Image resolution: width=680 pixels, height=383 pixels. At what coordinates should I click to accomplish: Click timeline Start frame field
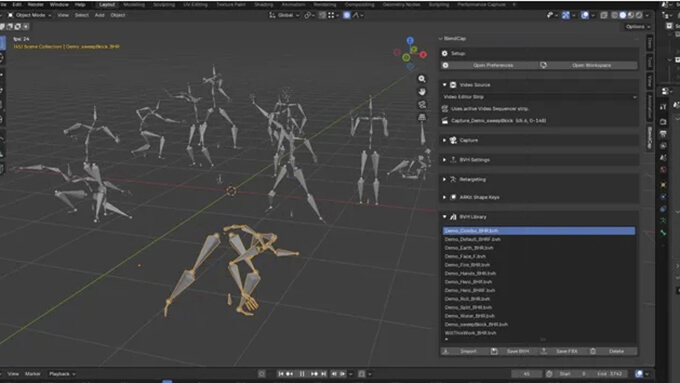point(572,373)
